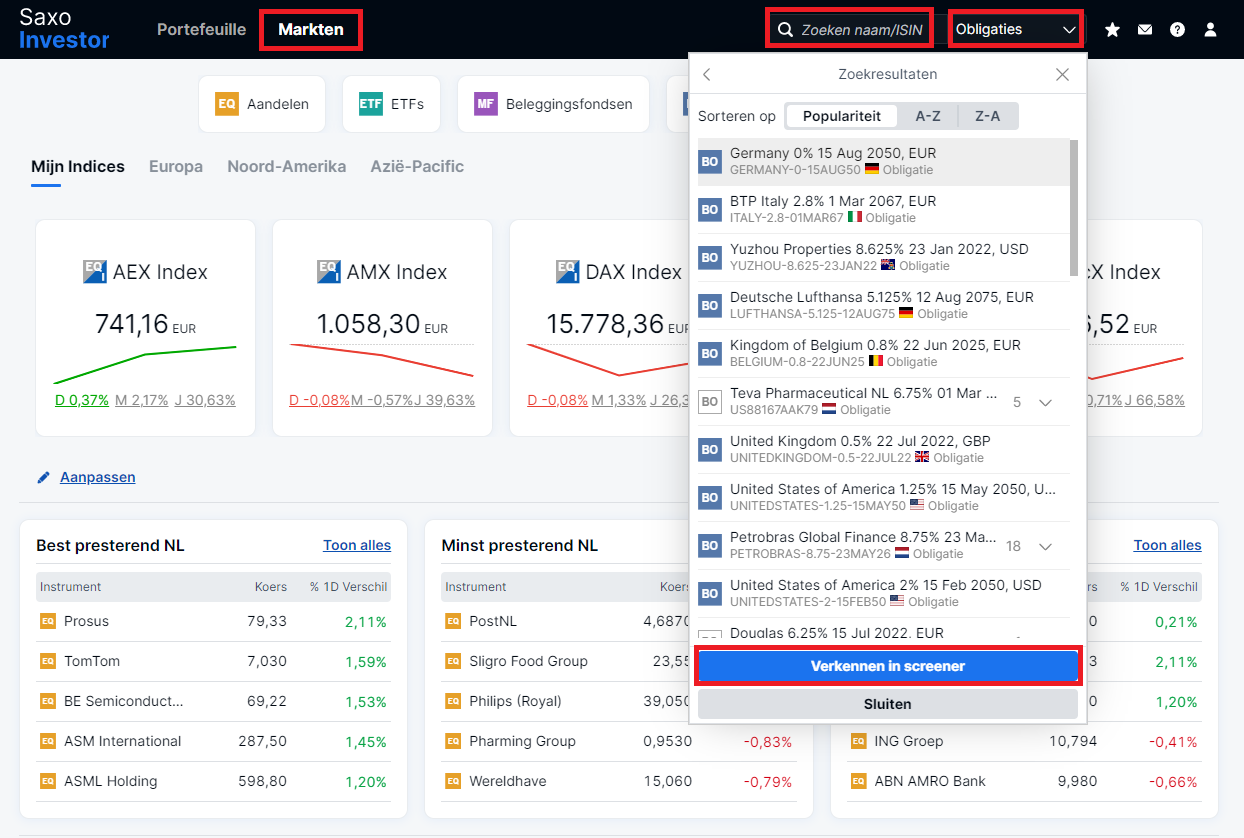Viewport: 1244px width, 838px height.
Task: Open favorites star icon in header
Action: pyautogui.click(x=1112, y=30)
